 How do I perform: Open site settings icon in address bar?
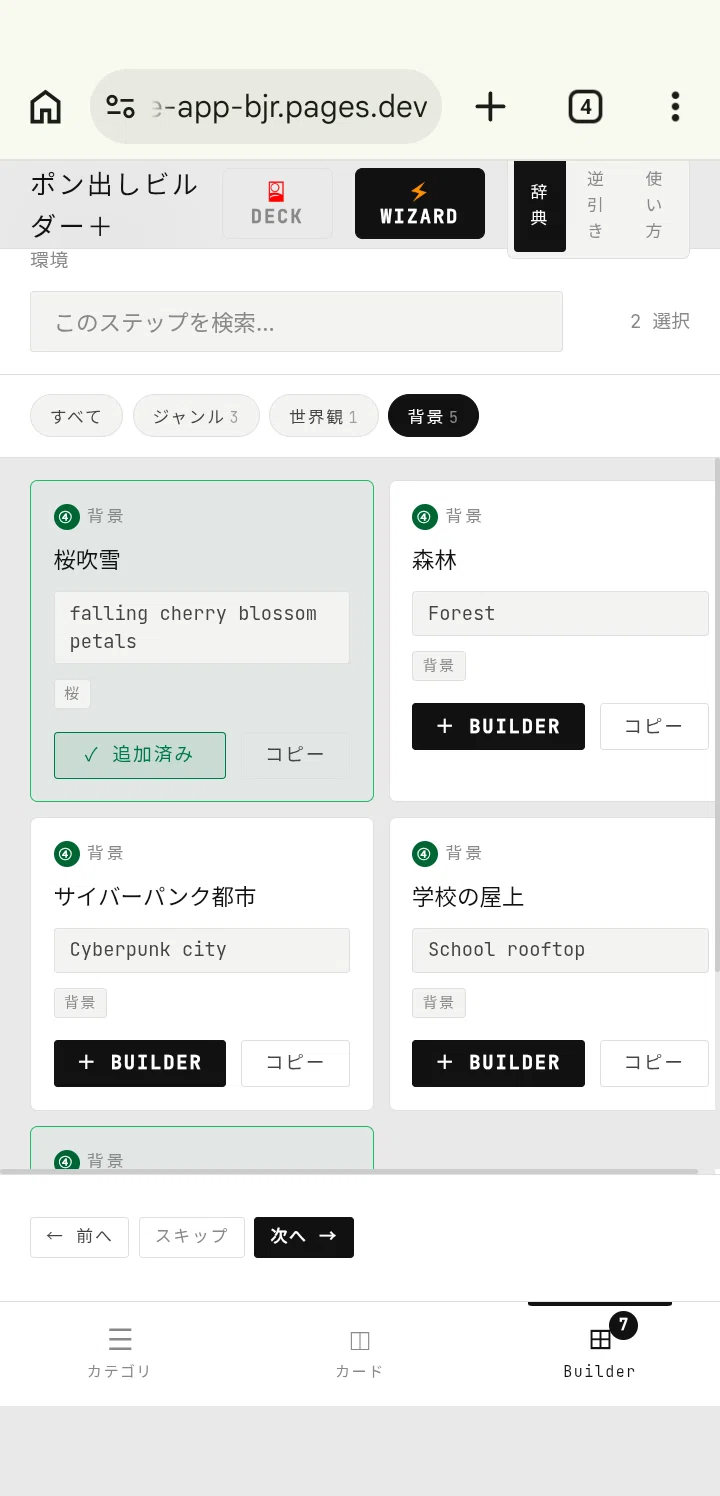point(120,106)
